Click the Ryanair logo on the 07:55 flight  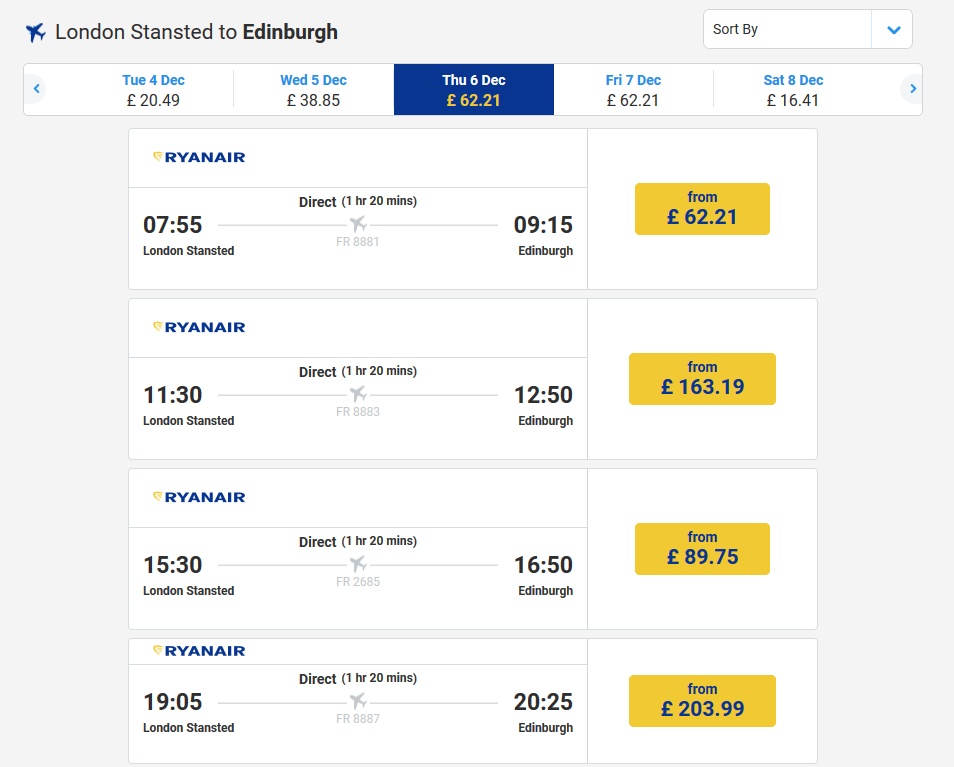[x=199, y=157]
